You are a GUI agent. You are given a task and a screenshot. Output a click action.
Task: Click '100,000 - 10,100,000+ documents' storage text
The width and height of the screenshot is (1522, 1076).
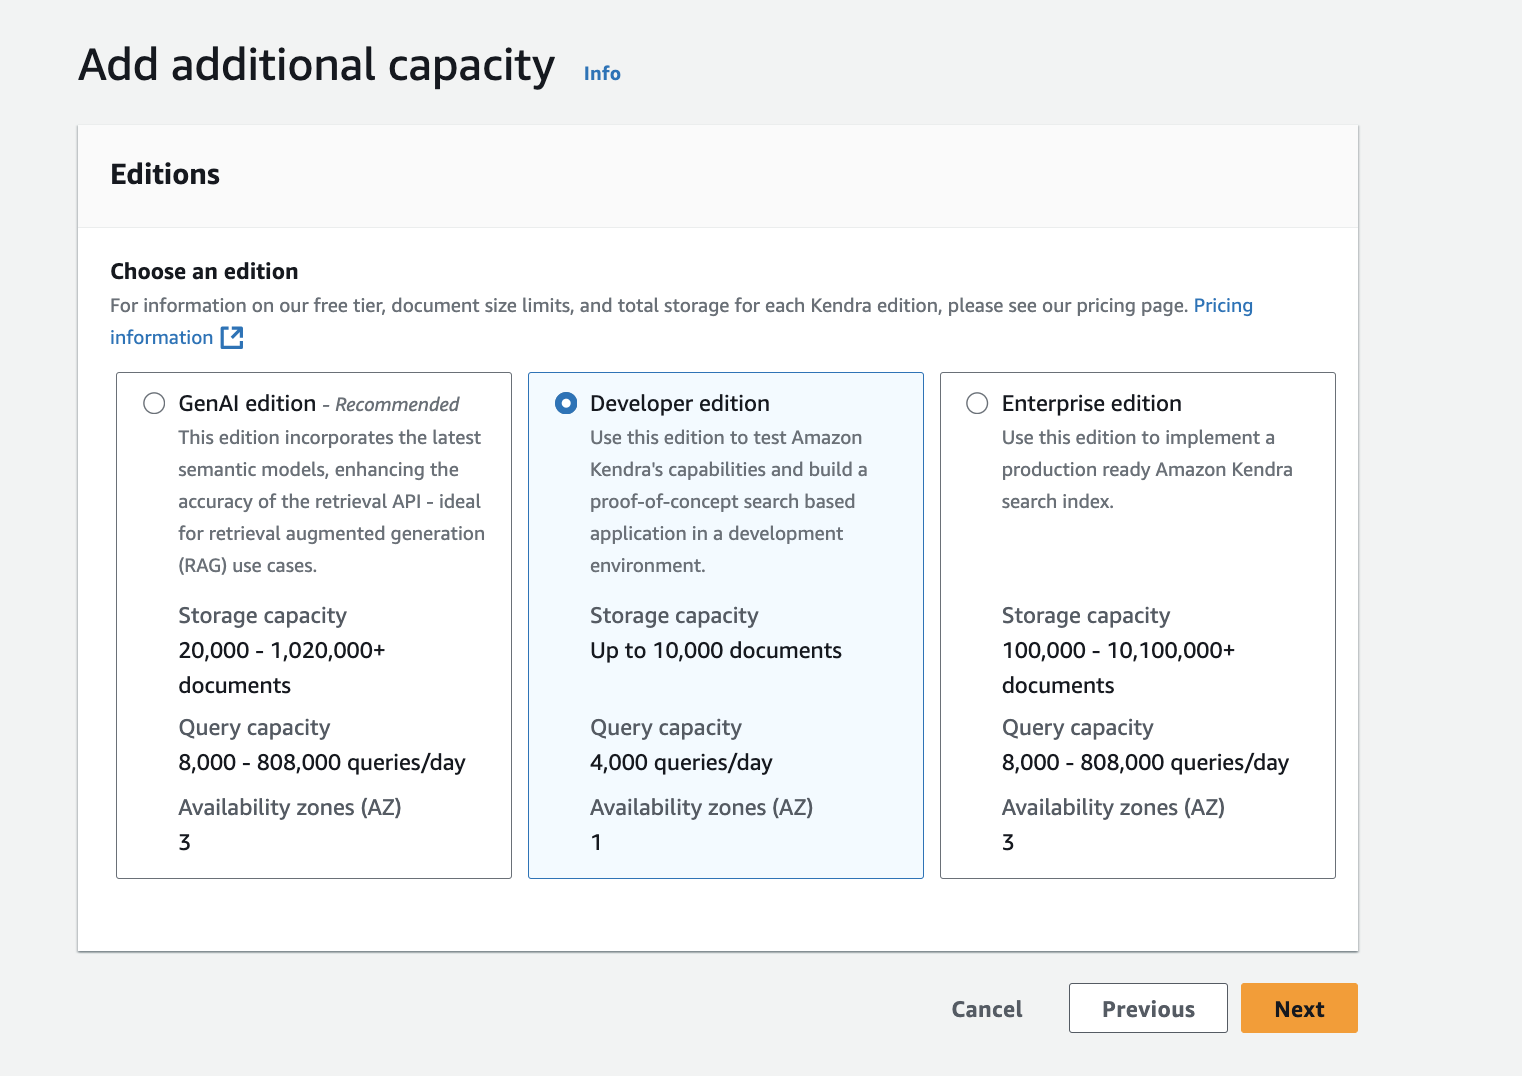click(1118, 667)
